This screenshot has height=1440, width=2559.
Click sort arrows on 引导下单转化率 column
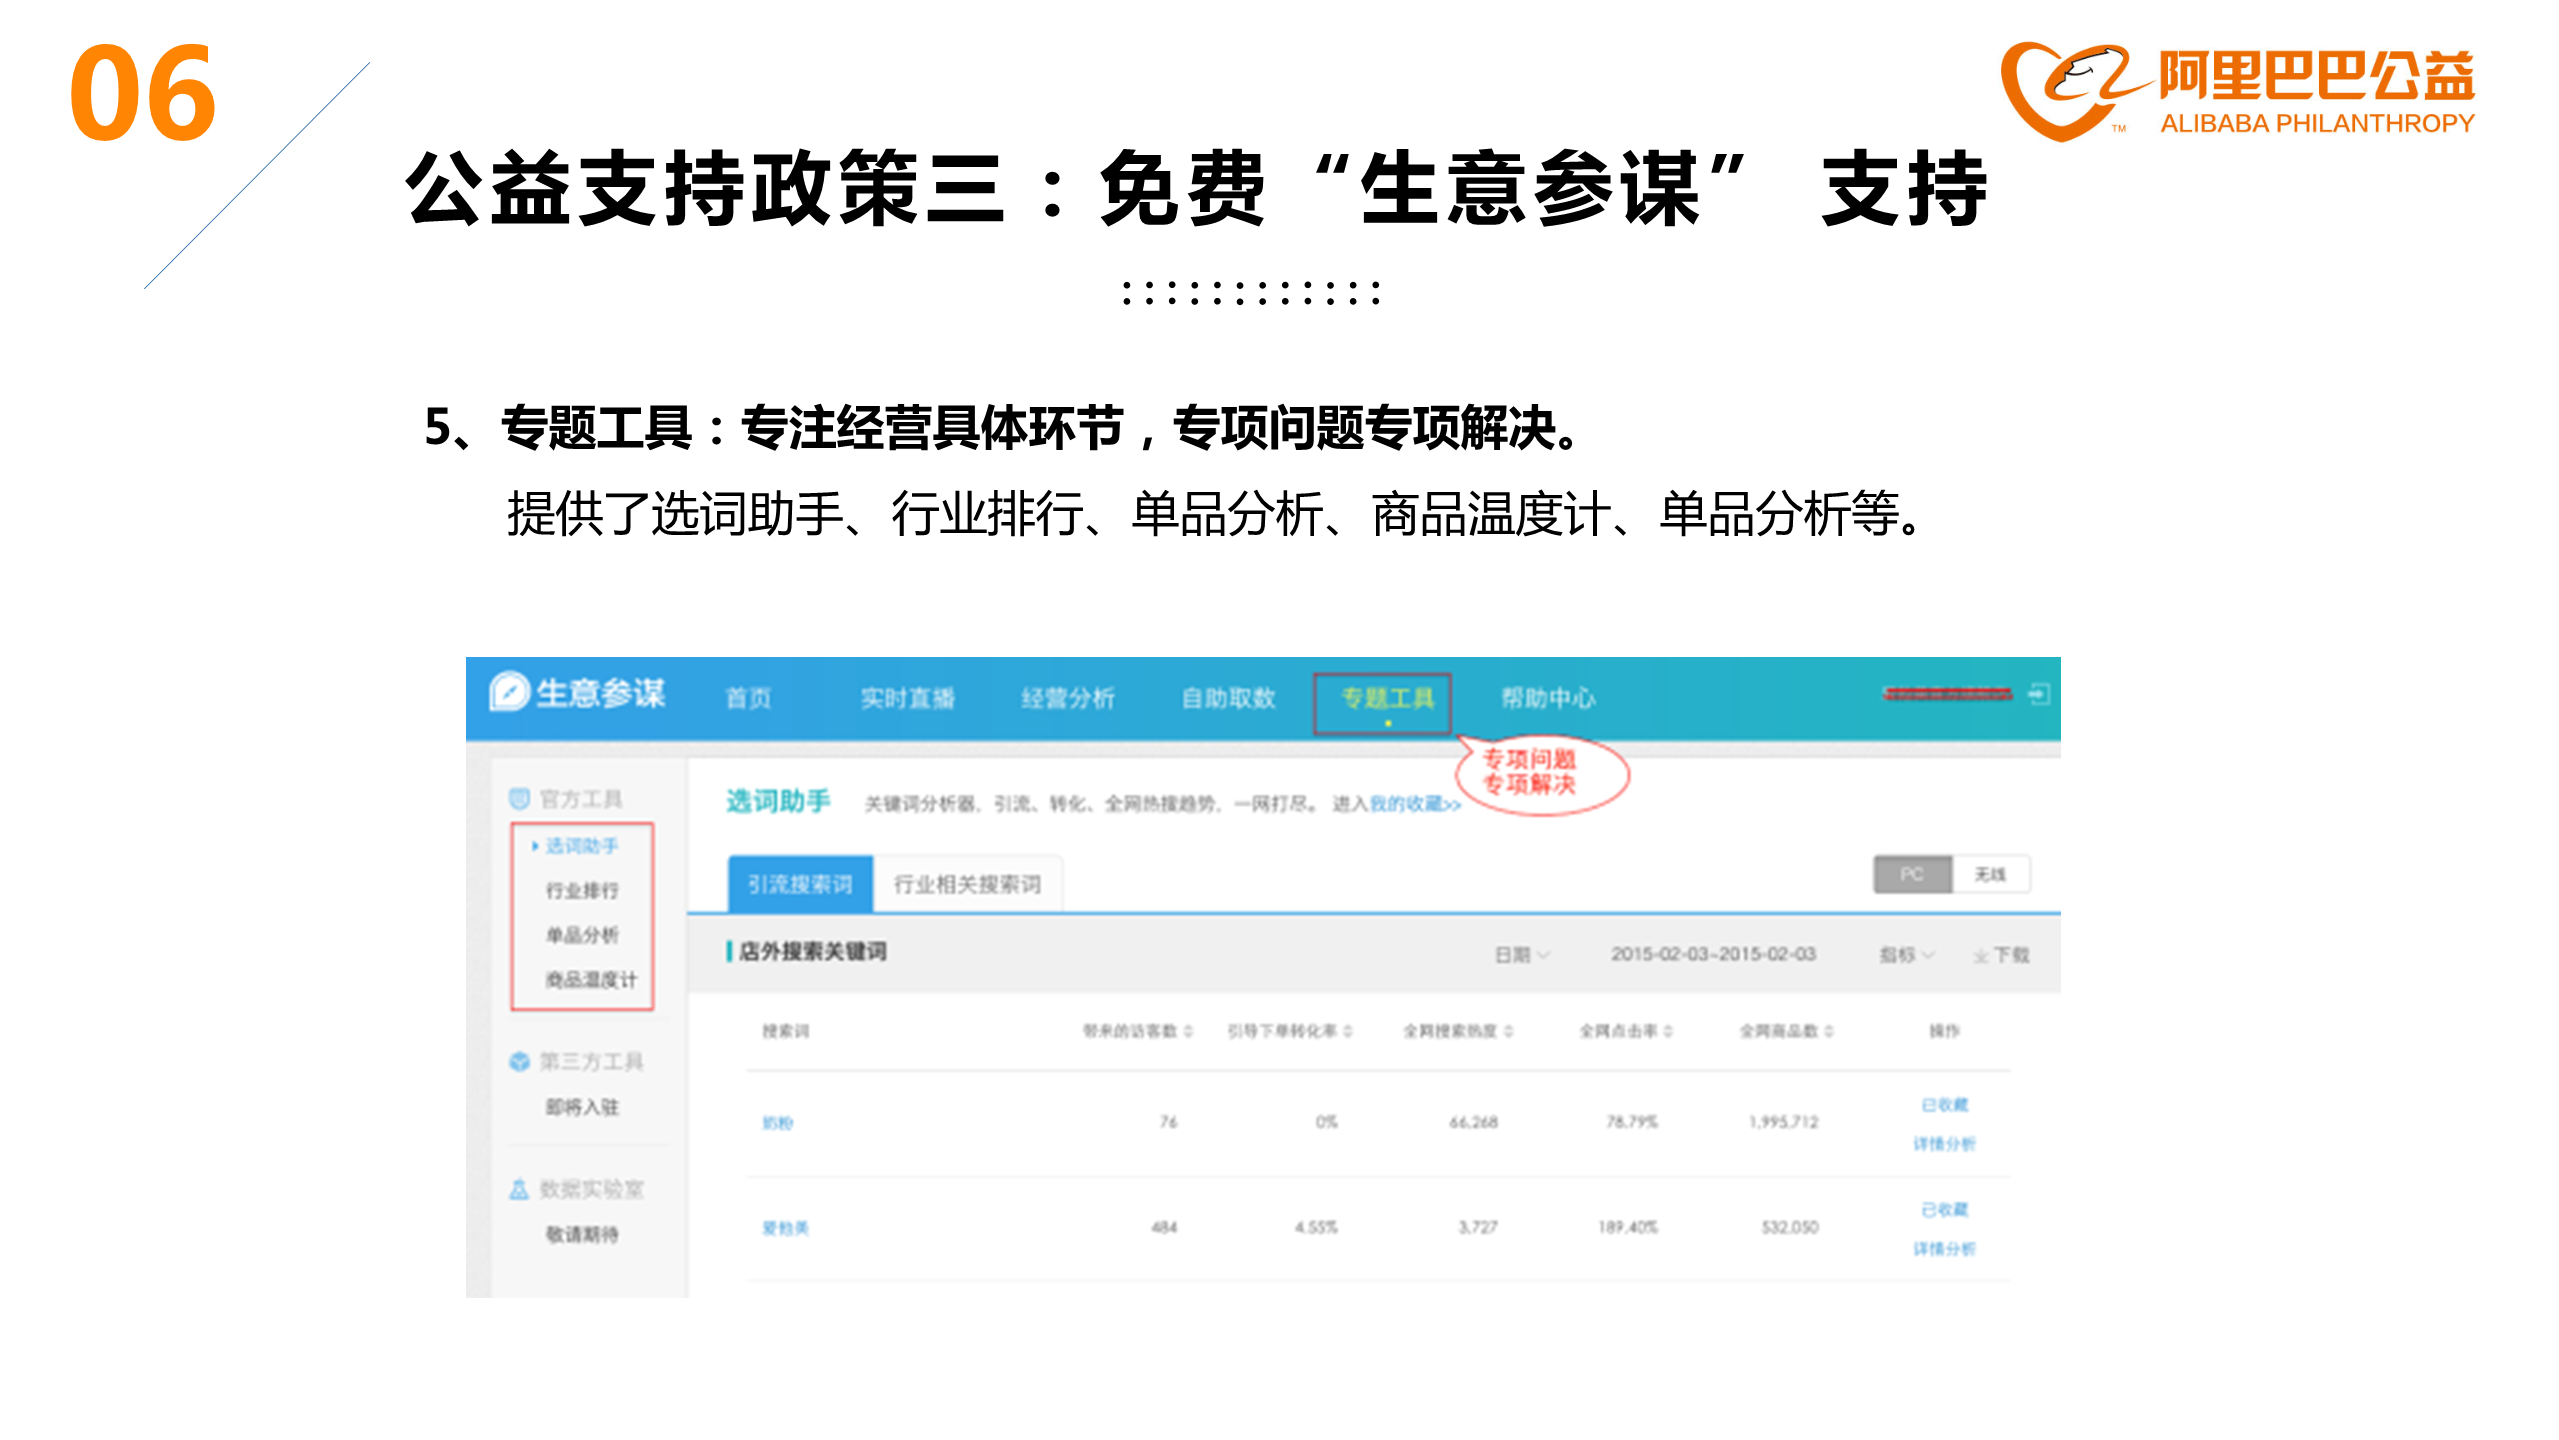point(1348,1031)
